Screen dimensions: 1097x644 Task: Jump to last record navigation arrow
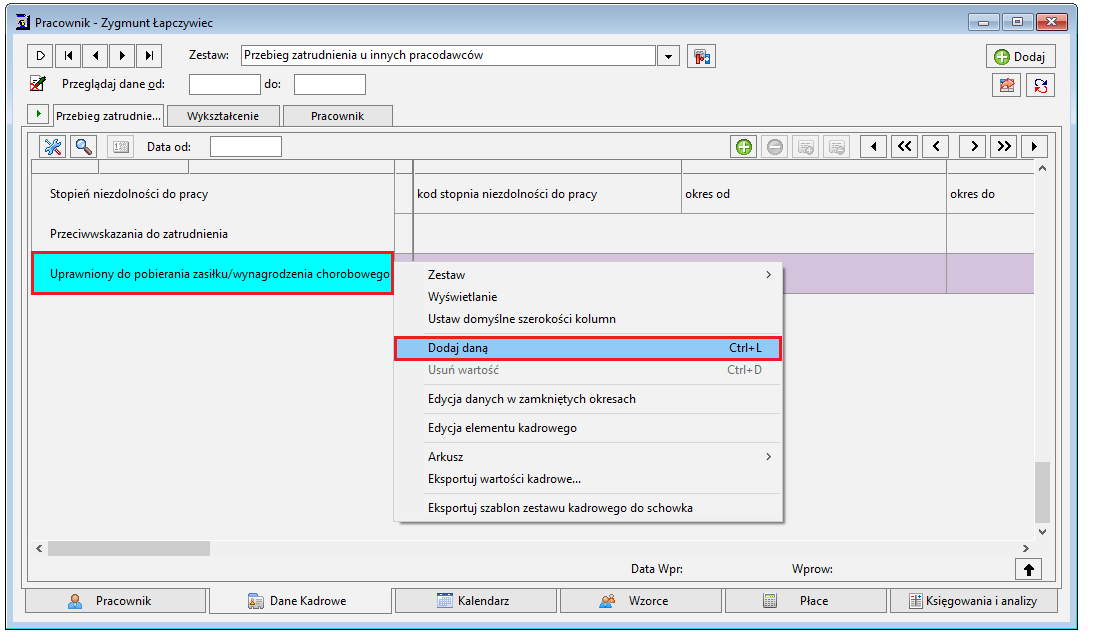pyautogui.click(x=149, y=56)
